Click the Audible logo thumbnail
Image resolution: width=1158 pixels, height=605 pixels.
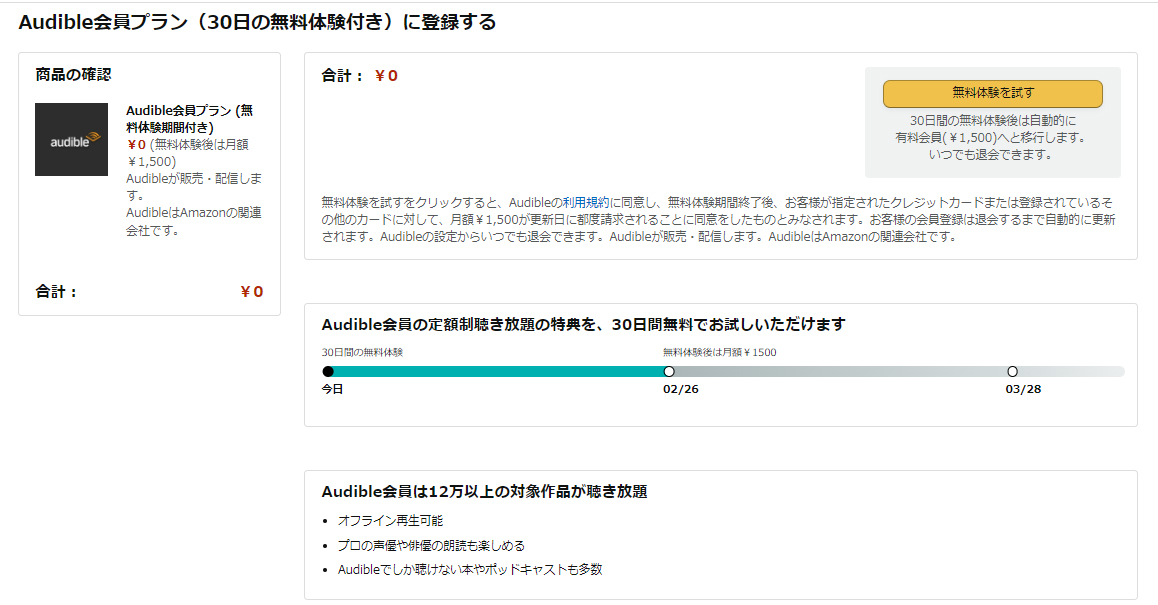pos(72,140)
